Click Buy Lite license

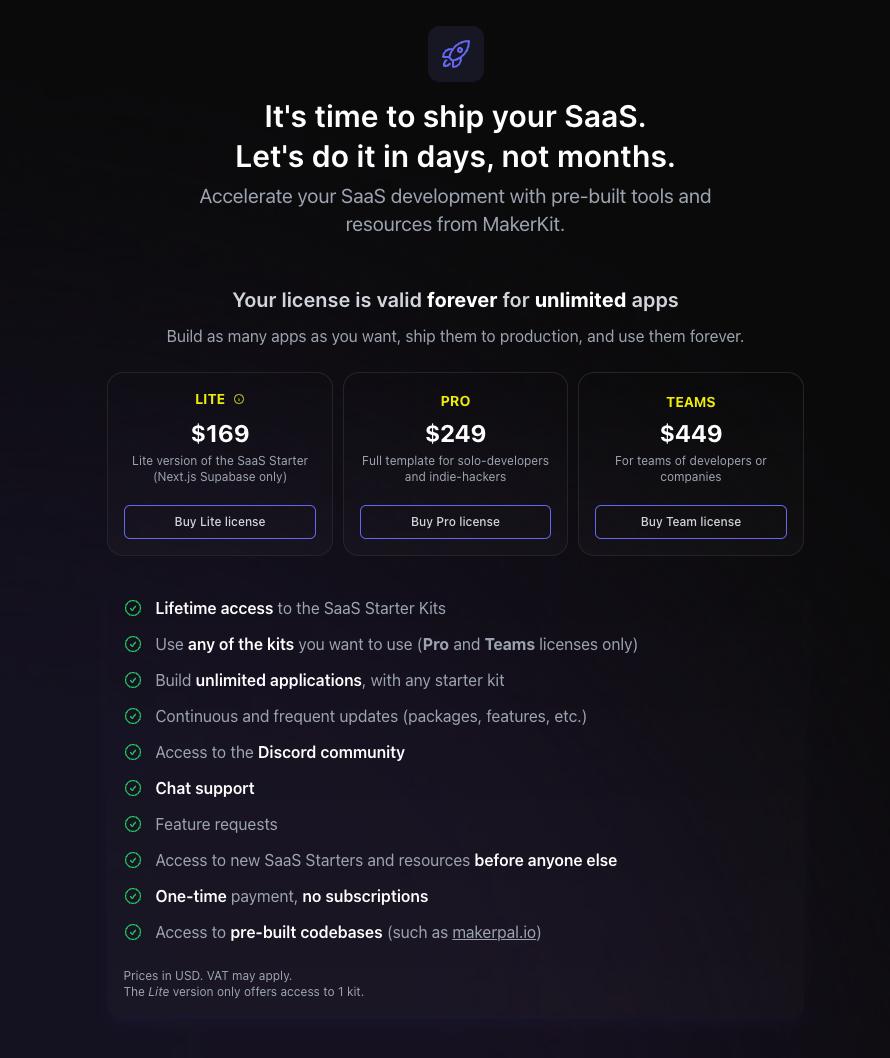pos(220,521)
